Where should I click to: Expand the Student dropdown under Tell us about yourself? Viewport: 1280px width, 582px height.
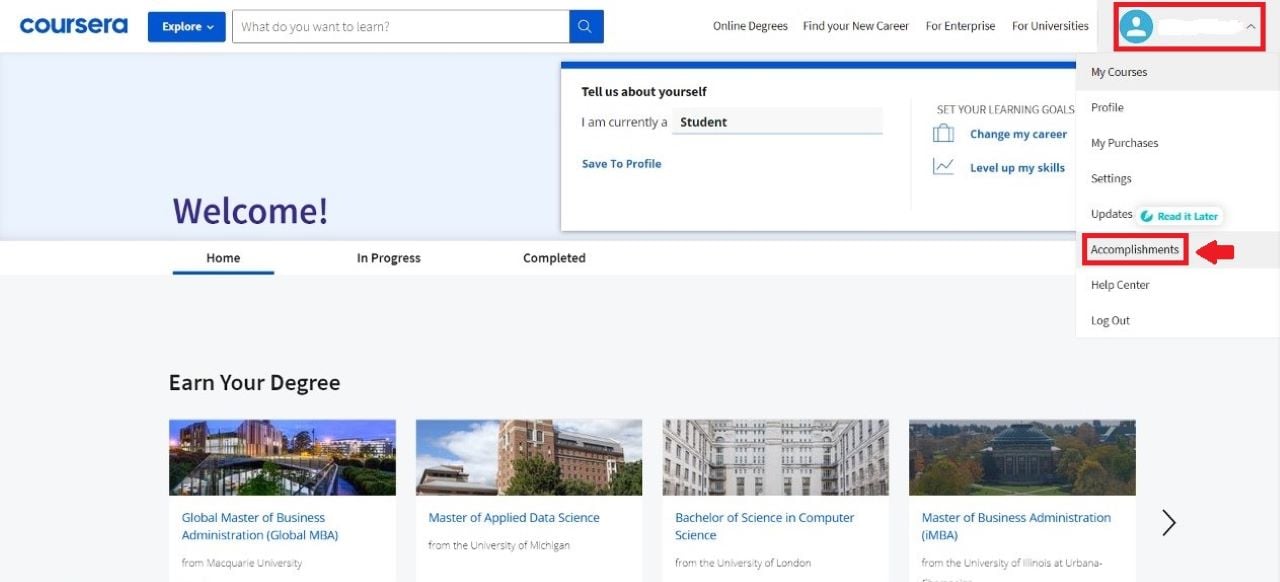(x=775, y=121)
